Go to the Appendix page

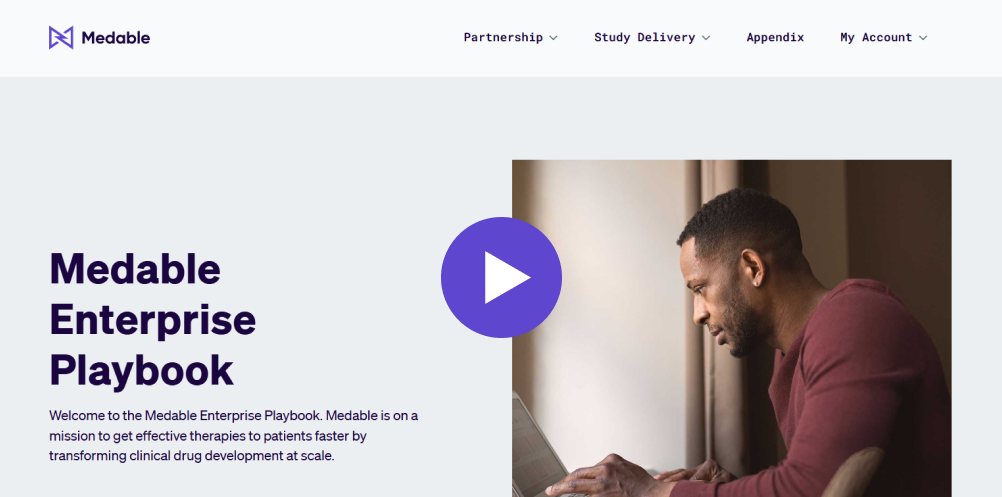(775, 38)
